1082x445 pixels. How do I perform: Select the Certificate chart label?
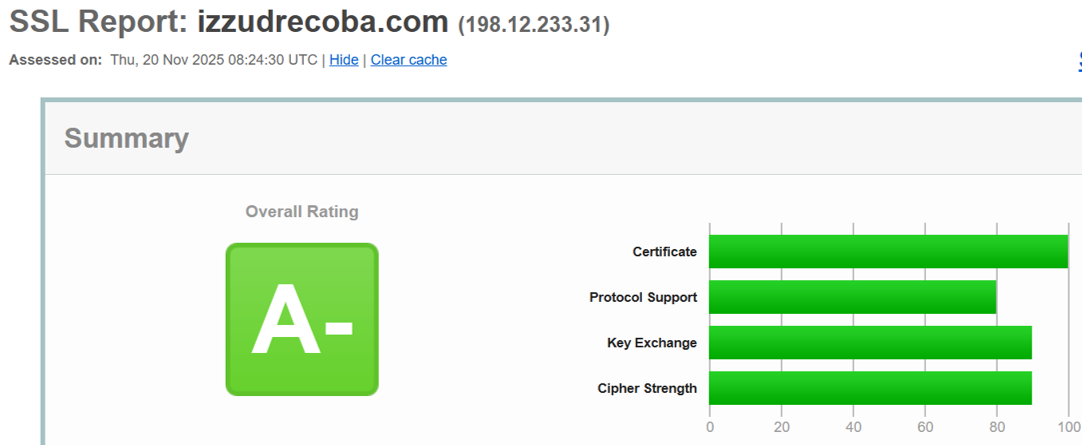pos(664,252)
